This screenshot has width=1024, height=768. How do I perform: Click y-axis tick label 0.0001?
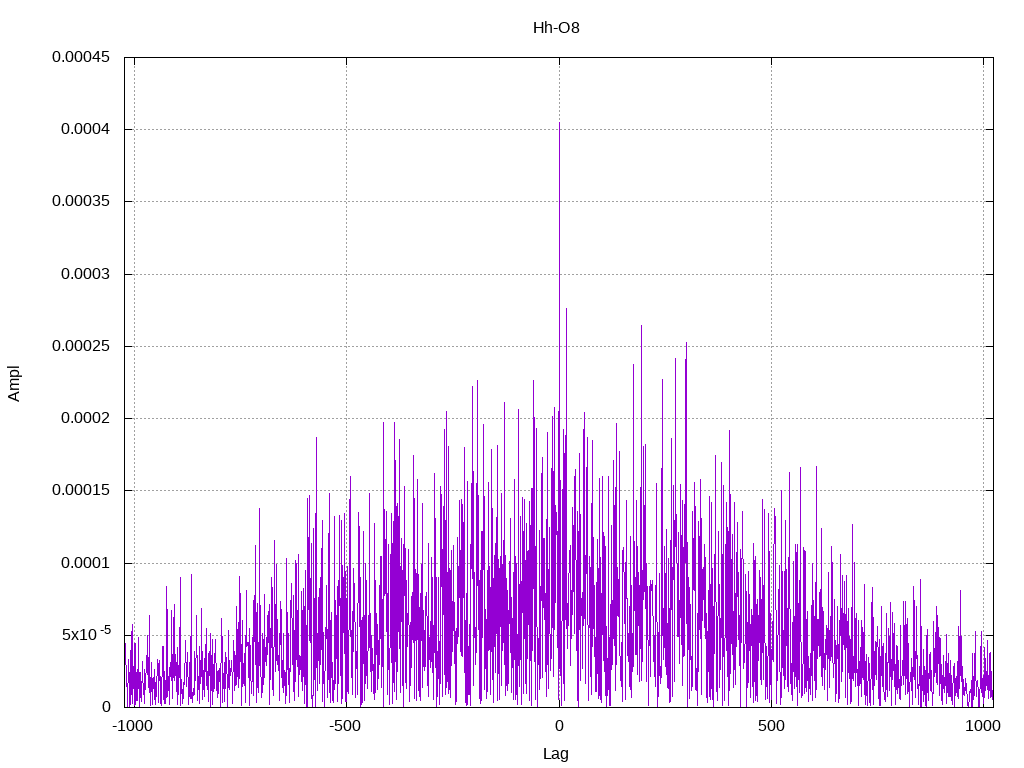tap(86, 563)
